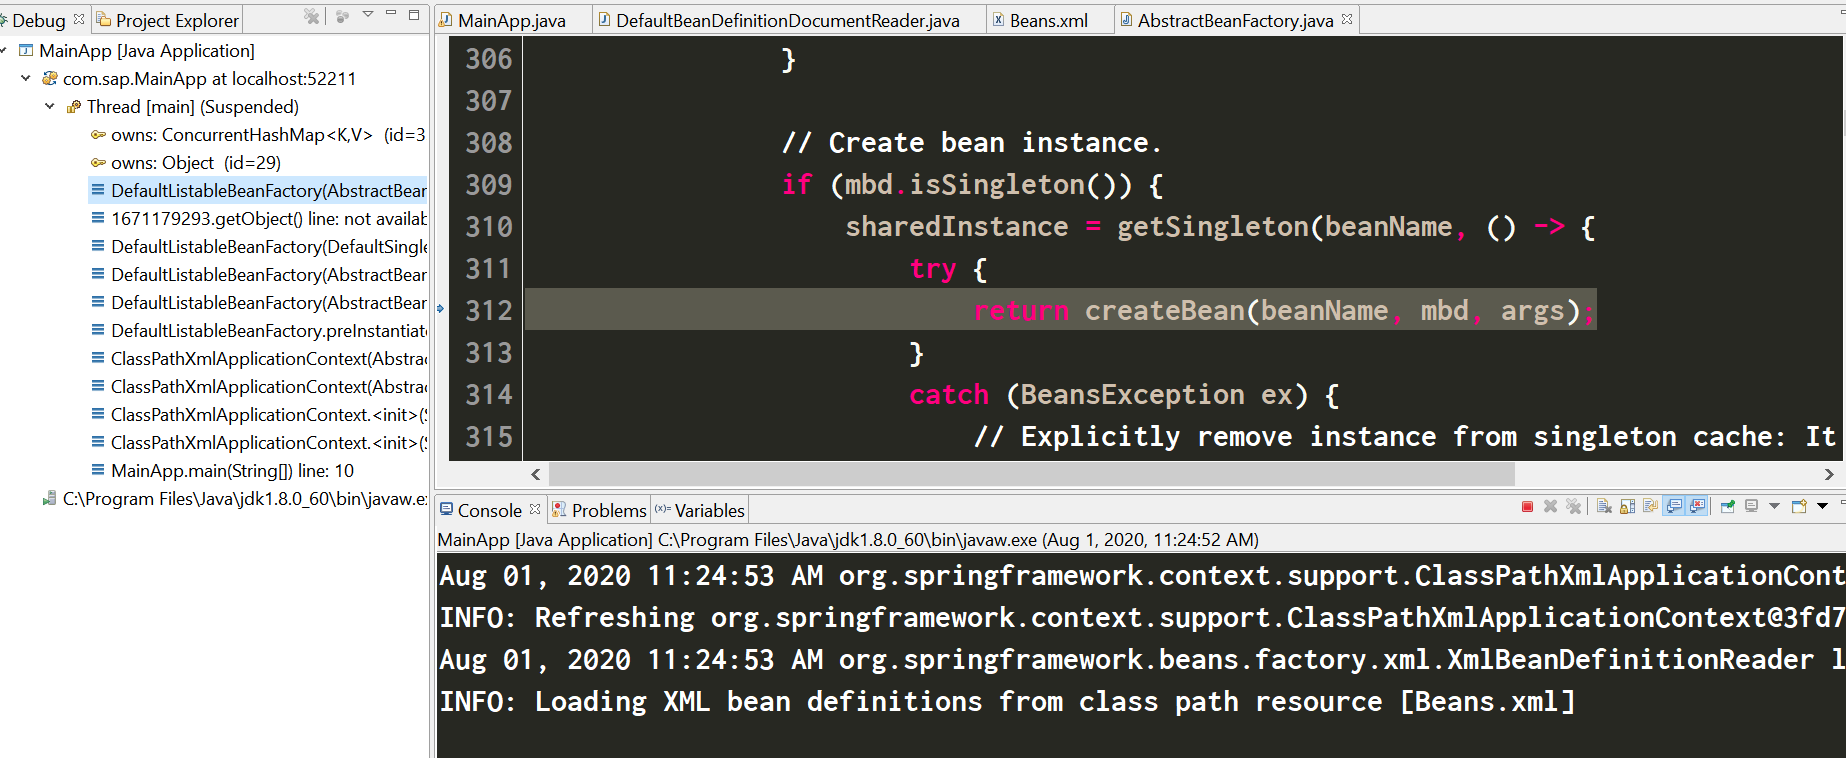Toggle Pin Console
The width and height of the screenshot is (1846, 758).
tap(1728, 507)
